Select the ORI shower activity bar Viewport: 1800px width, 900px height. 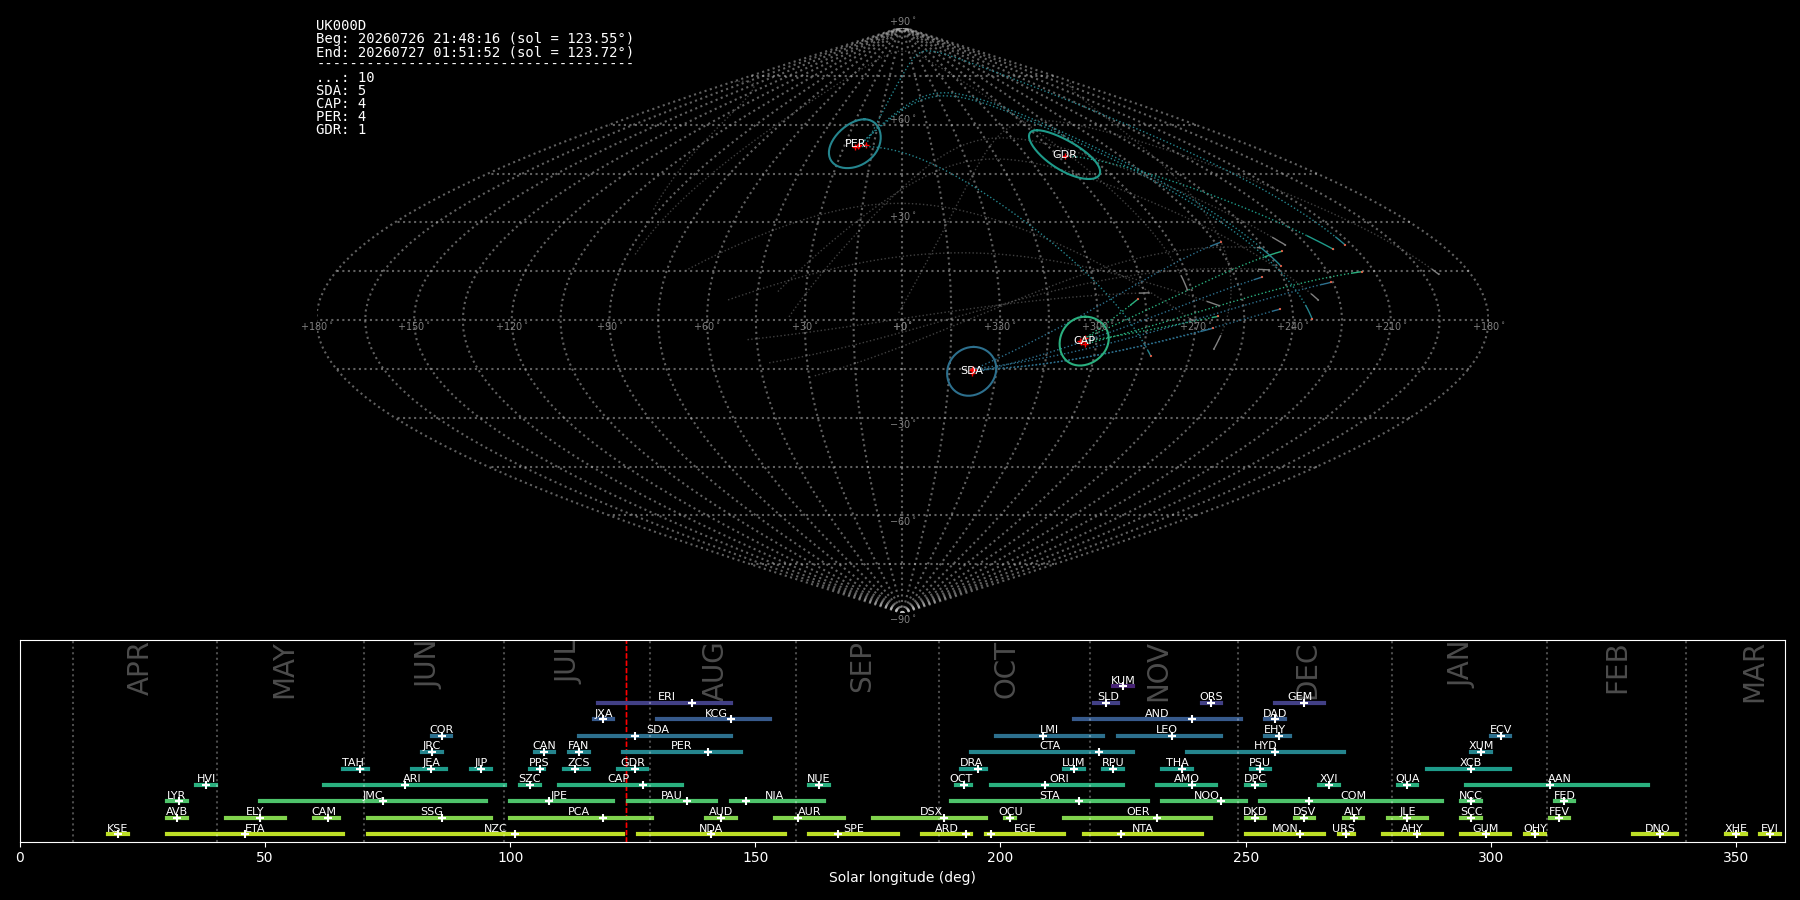pyautogui.click(x=1057, y=785)
